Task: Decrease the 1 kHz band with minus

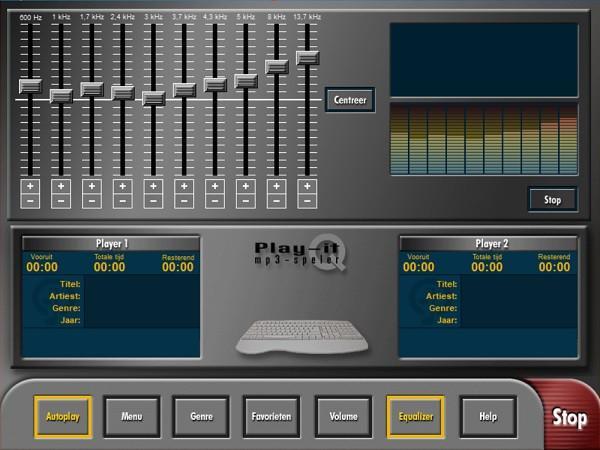Action: [x=61, y=201]
